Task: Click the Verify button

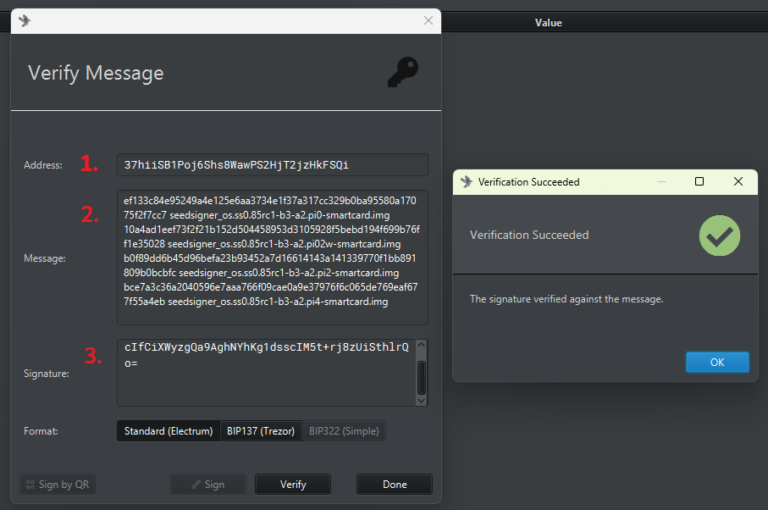Action: (293, 484)
